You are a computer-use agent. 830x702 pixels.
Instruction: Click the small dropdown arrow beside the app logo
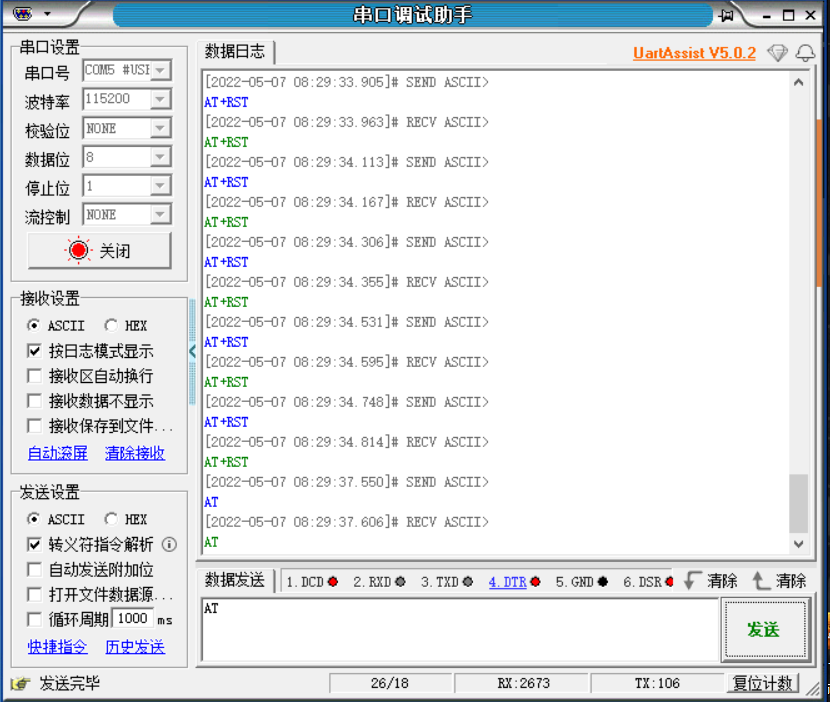click(47, 14)
